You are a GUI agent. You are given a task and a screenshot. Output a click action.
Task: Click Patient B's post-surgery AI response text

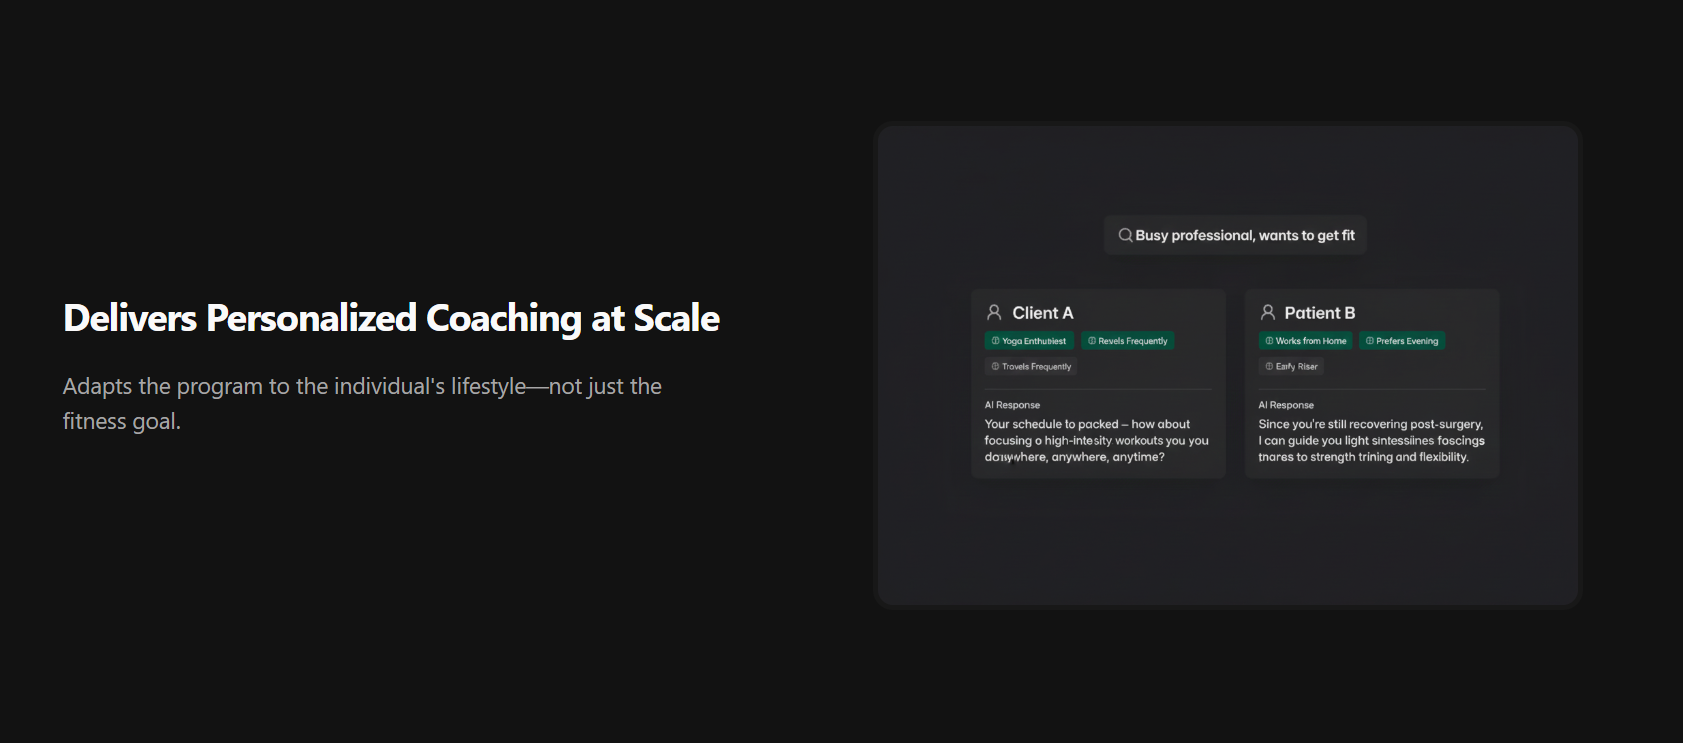click(1371, 440)
